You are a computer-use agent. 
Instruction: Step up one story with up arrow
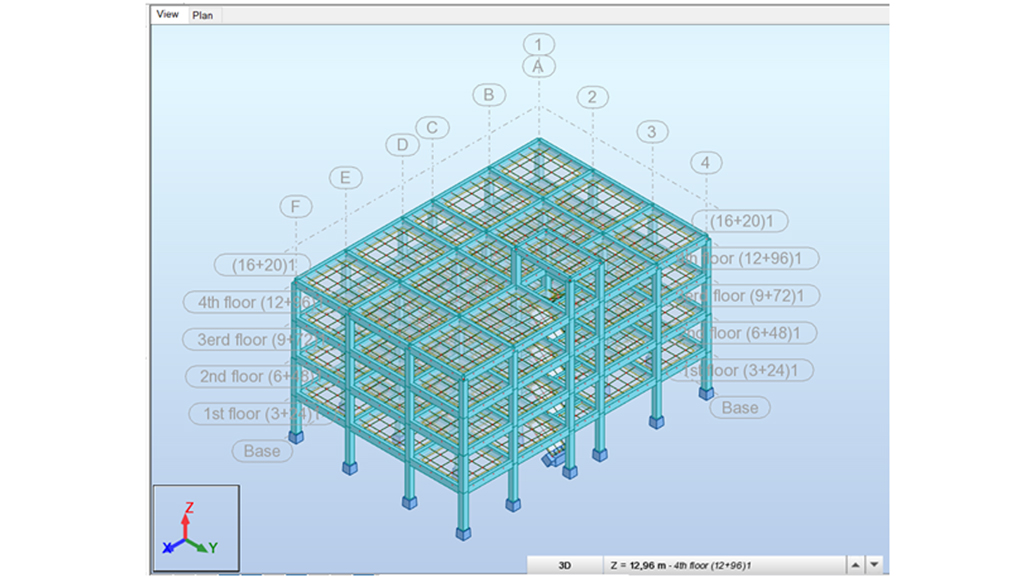coord(855,565)
